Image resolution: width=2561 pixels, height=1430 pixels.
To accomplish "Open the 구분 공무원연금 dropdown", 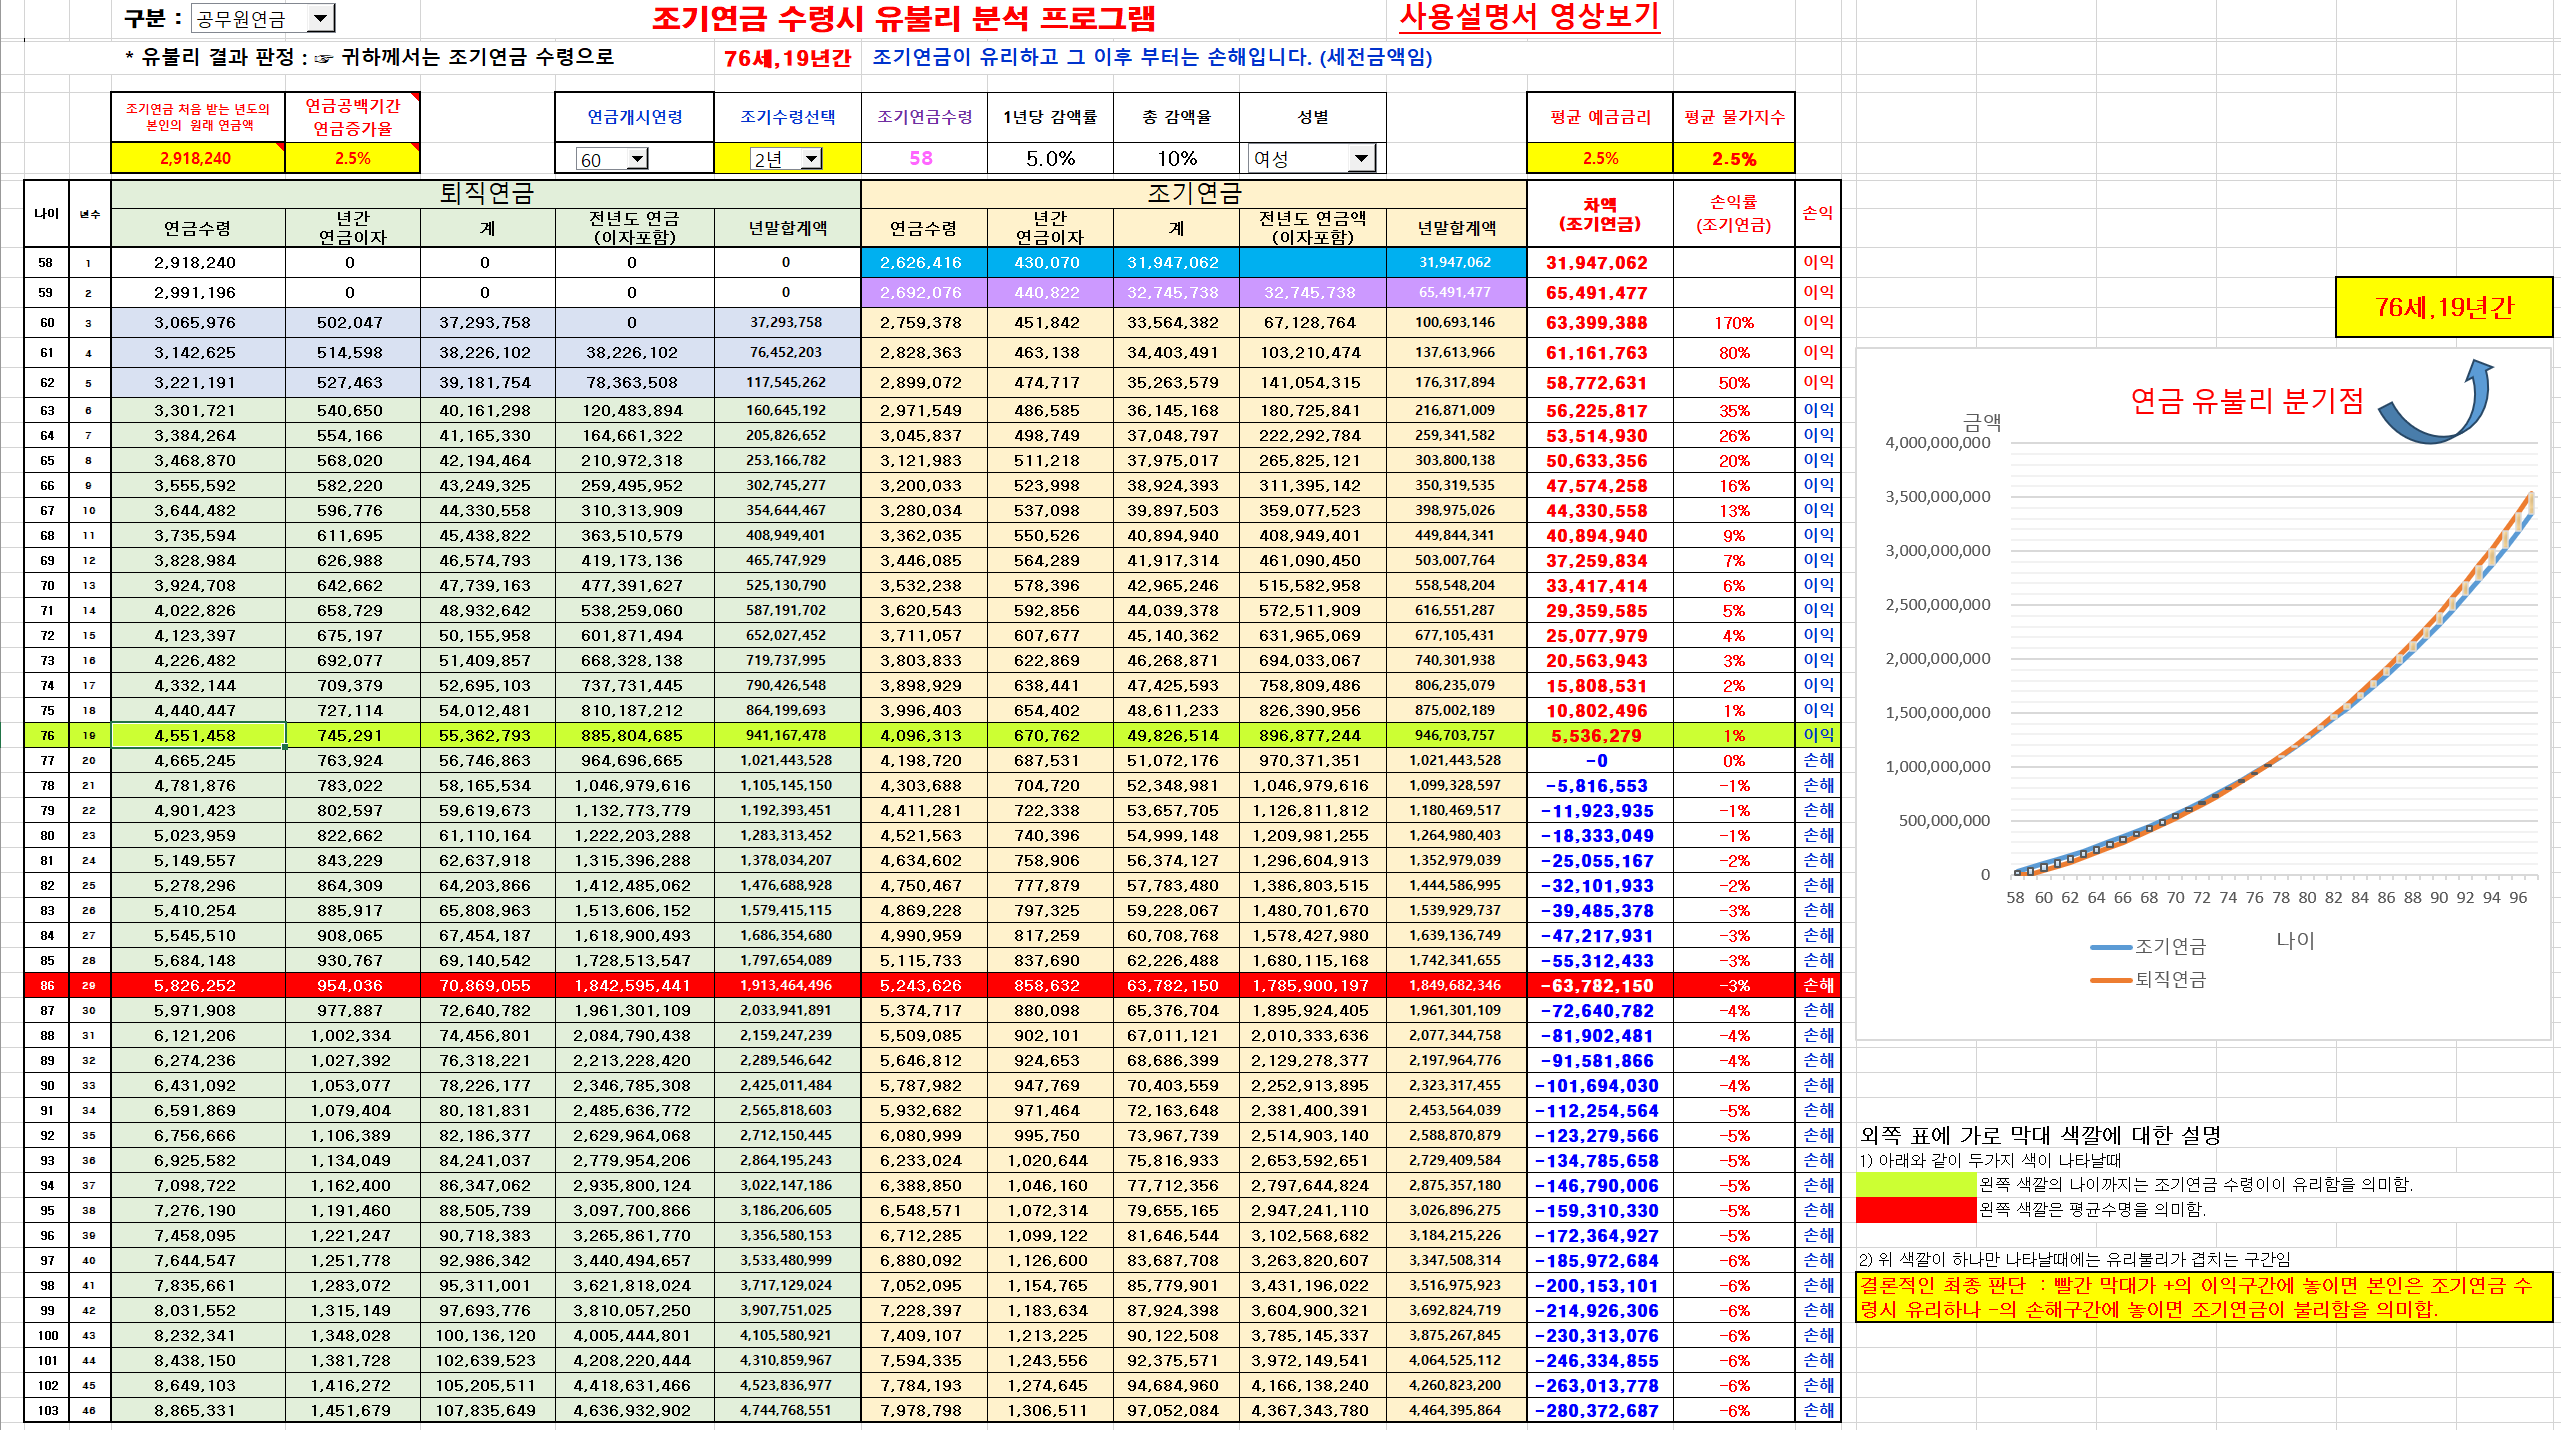I will click(320, 18).
